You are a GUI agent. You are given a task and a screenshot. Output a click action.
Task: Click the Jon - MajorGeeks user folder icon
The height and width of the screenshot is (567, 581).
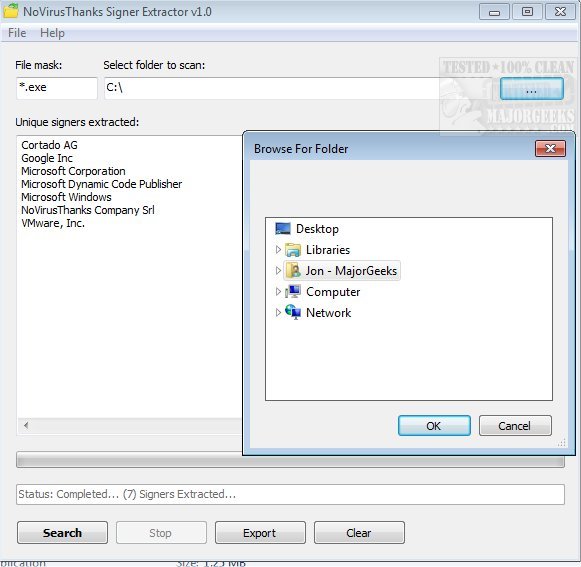click(x=293, y=271)
